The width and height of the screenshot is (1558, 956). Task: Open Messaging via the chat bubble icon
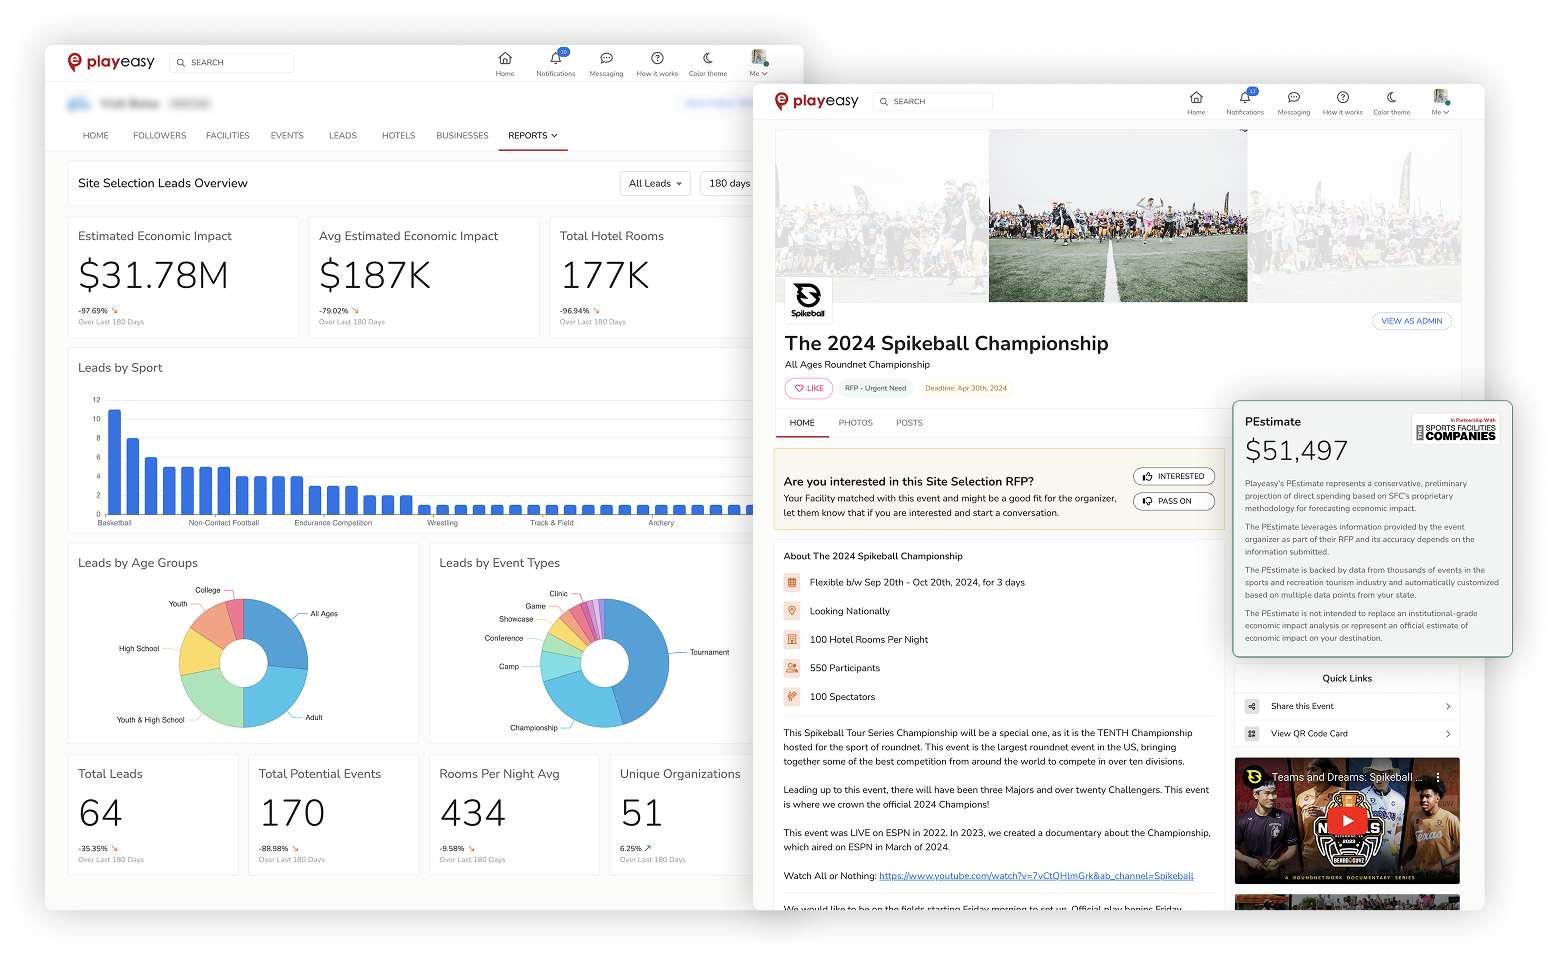coord(1293,99)
